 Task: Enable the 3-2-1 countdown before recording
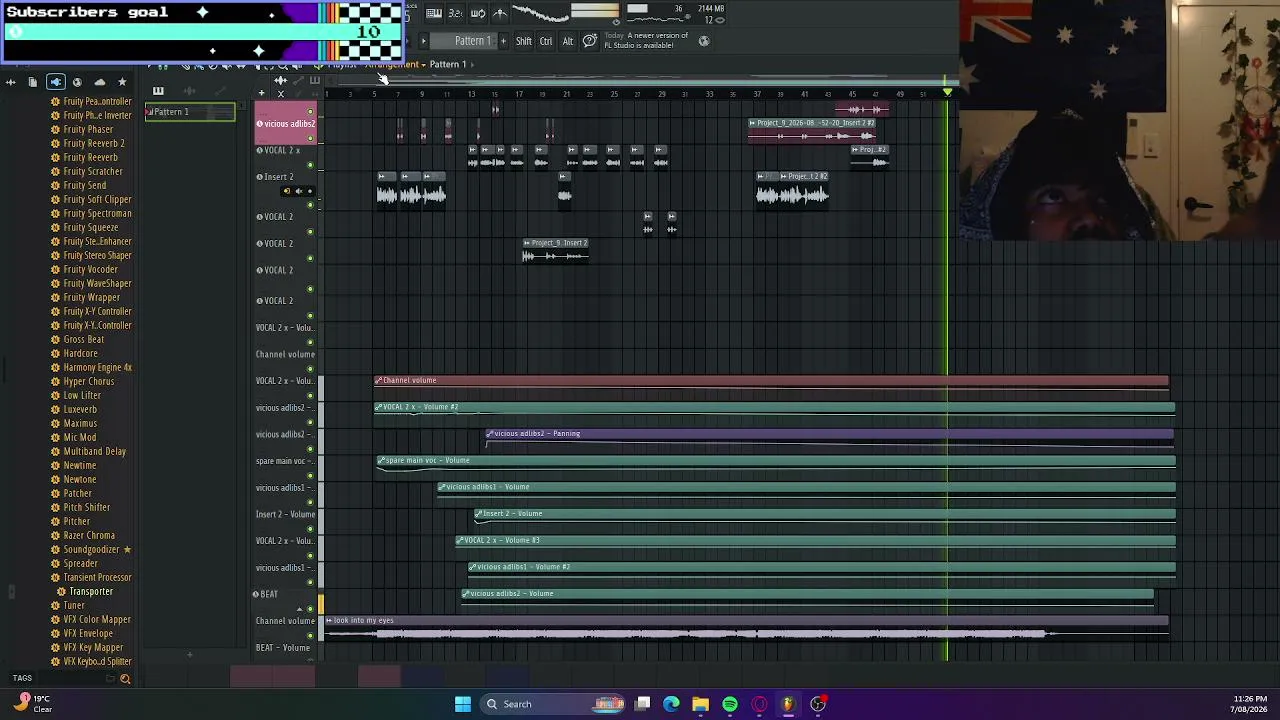pos(456,13)
